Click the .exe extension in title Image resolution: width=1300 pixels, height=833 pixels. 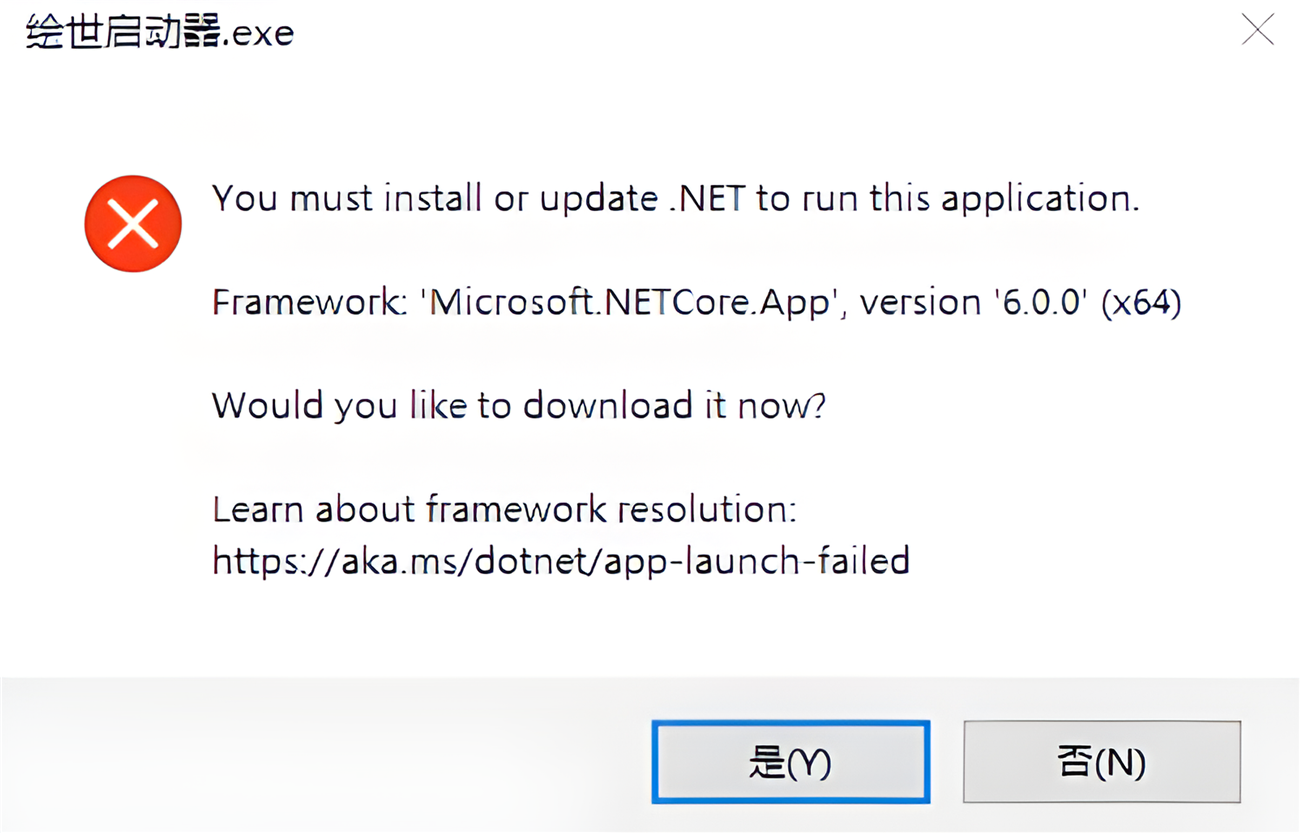click(258, 33)
